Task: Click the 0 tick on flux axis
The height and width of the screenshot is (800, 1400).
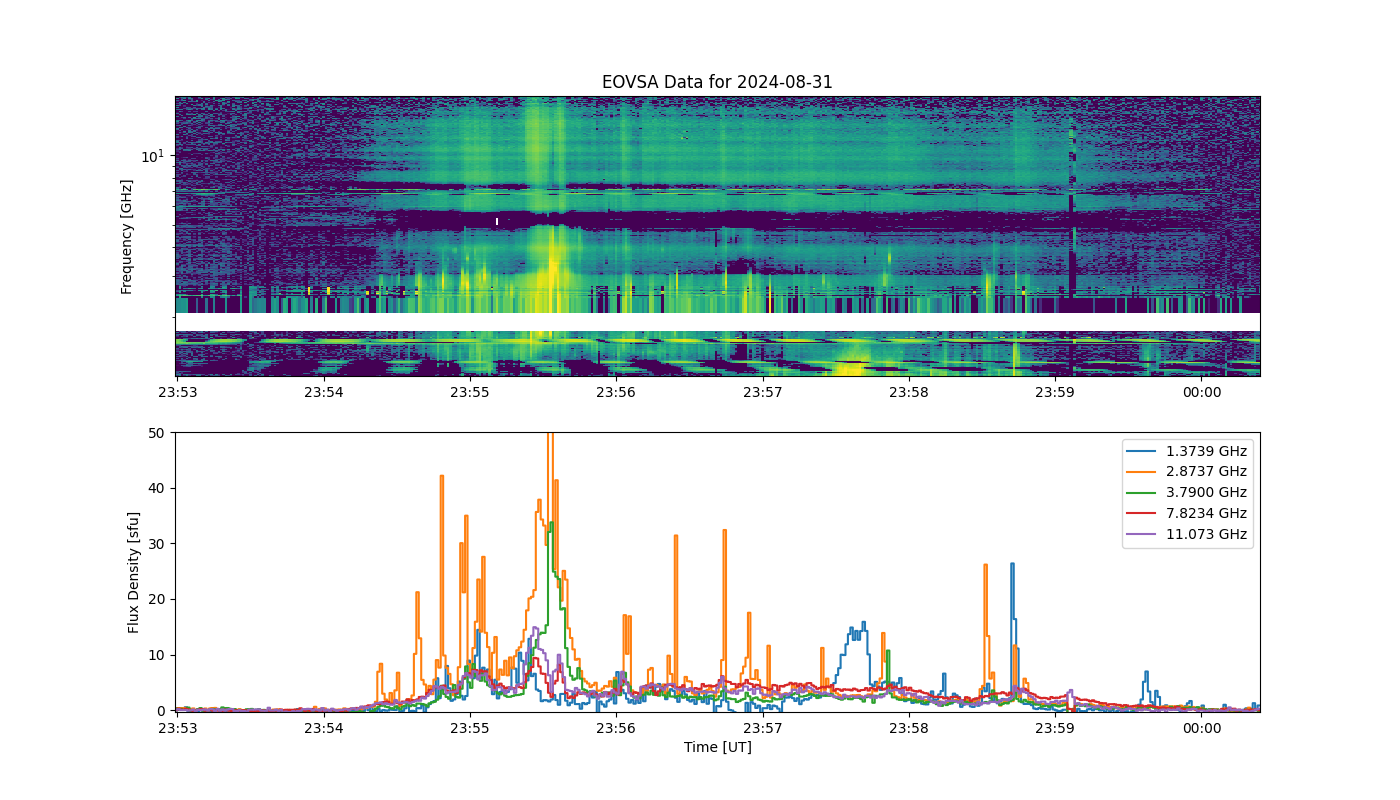Action: (161, 711)
